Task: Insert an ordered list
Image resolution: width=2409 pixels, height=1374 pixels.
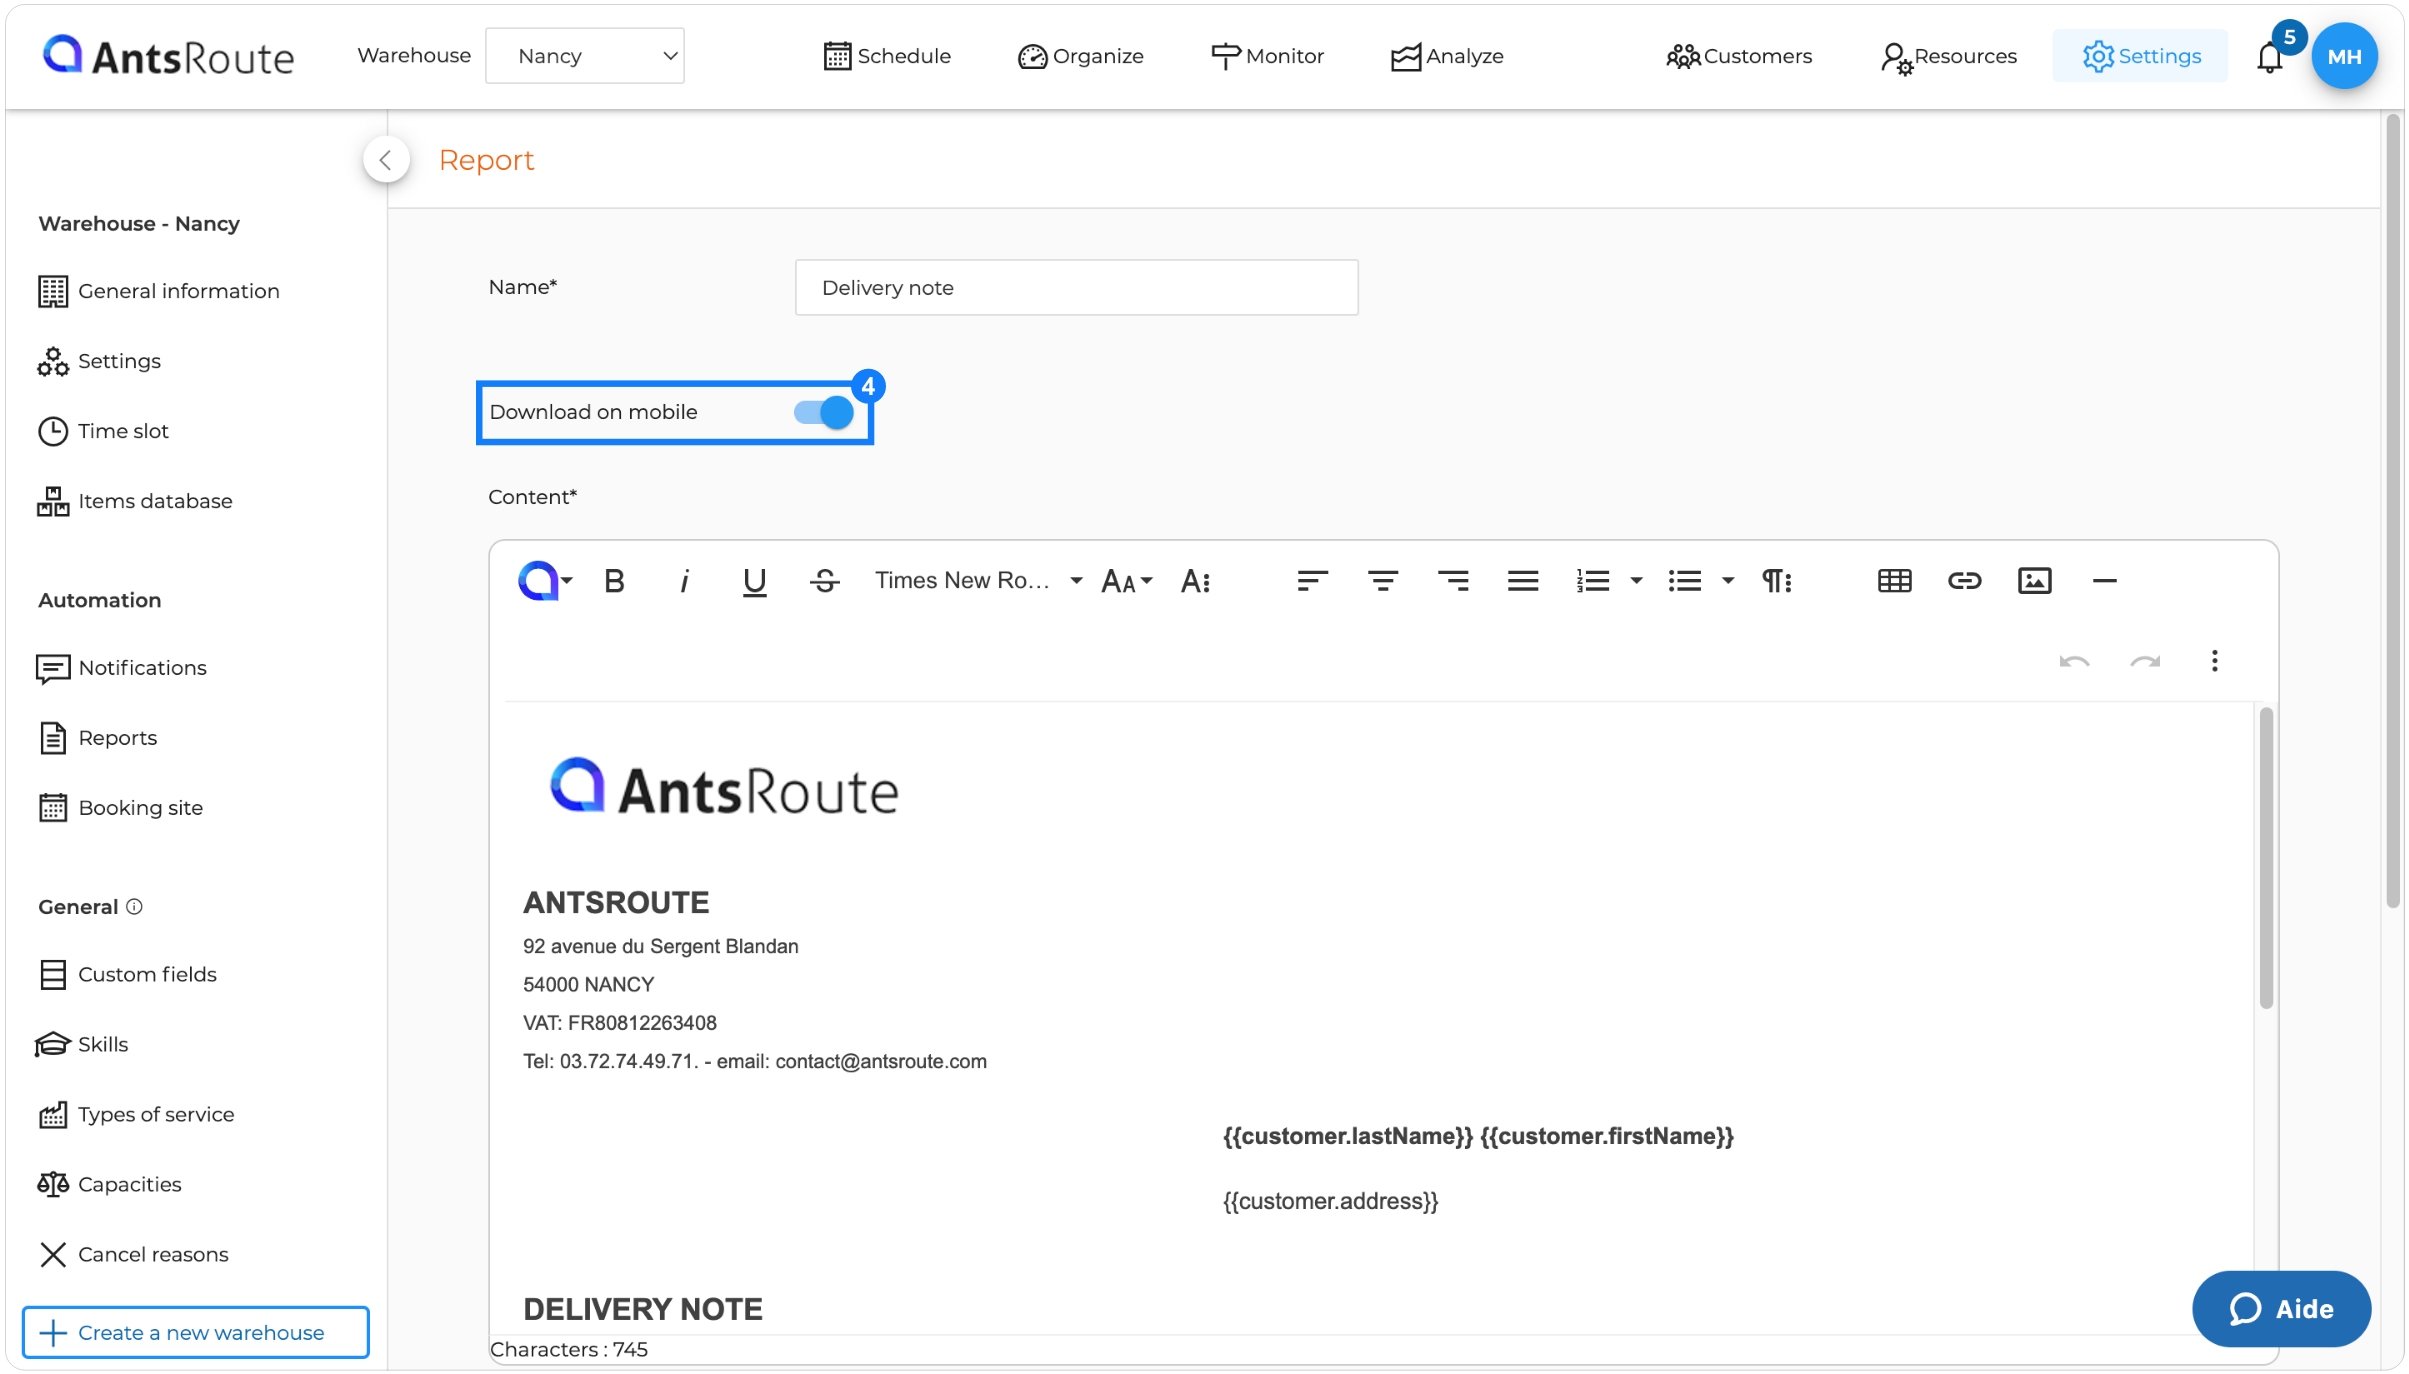Action: click(1593, 581)
